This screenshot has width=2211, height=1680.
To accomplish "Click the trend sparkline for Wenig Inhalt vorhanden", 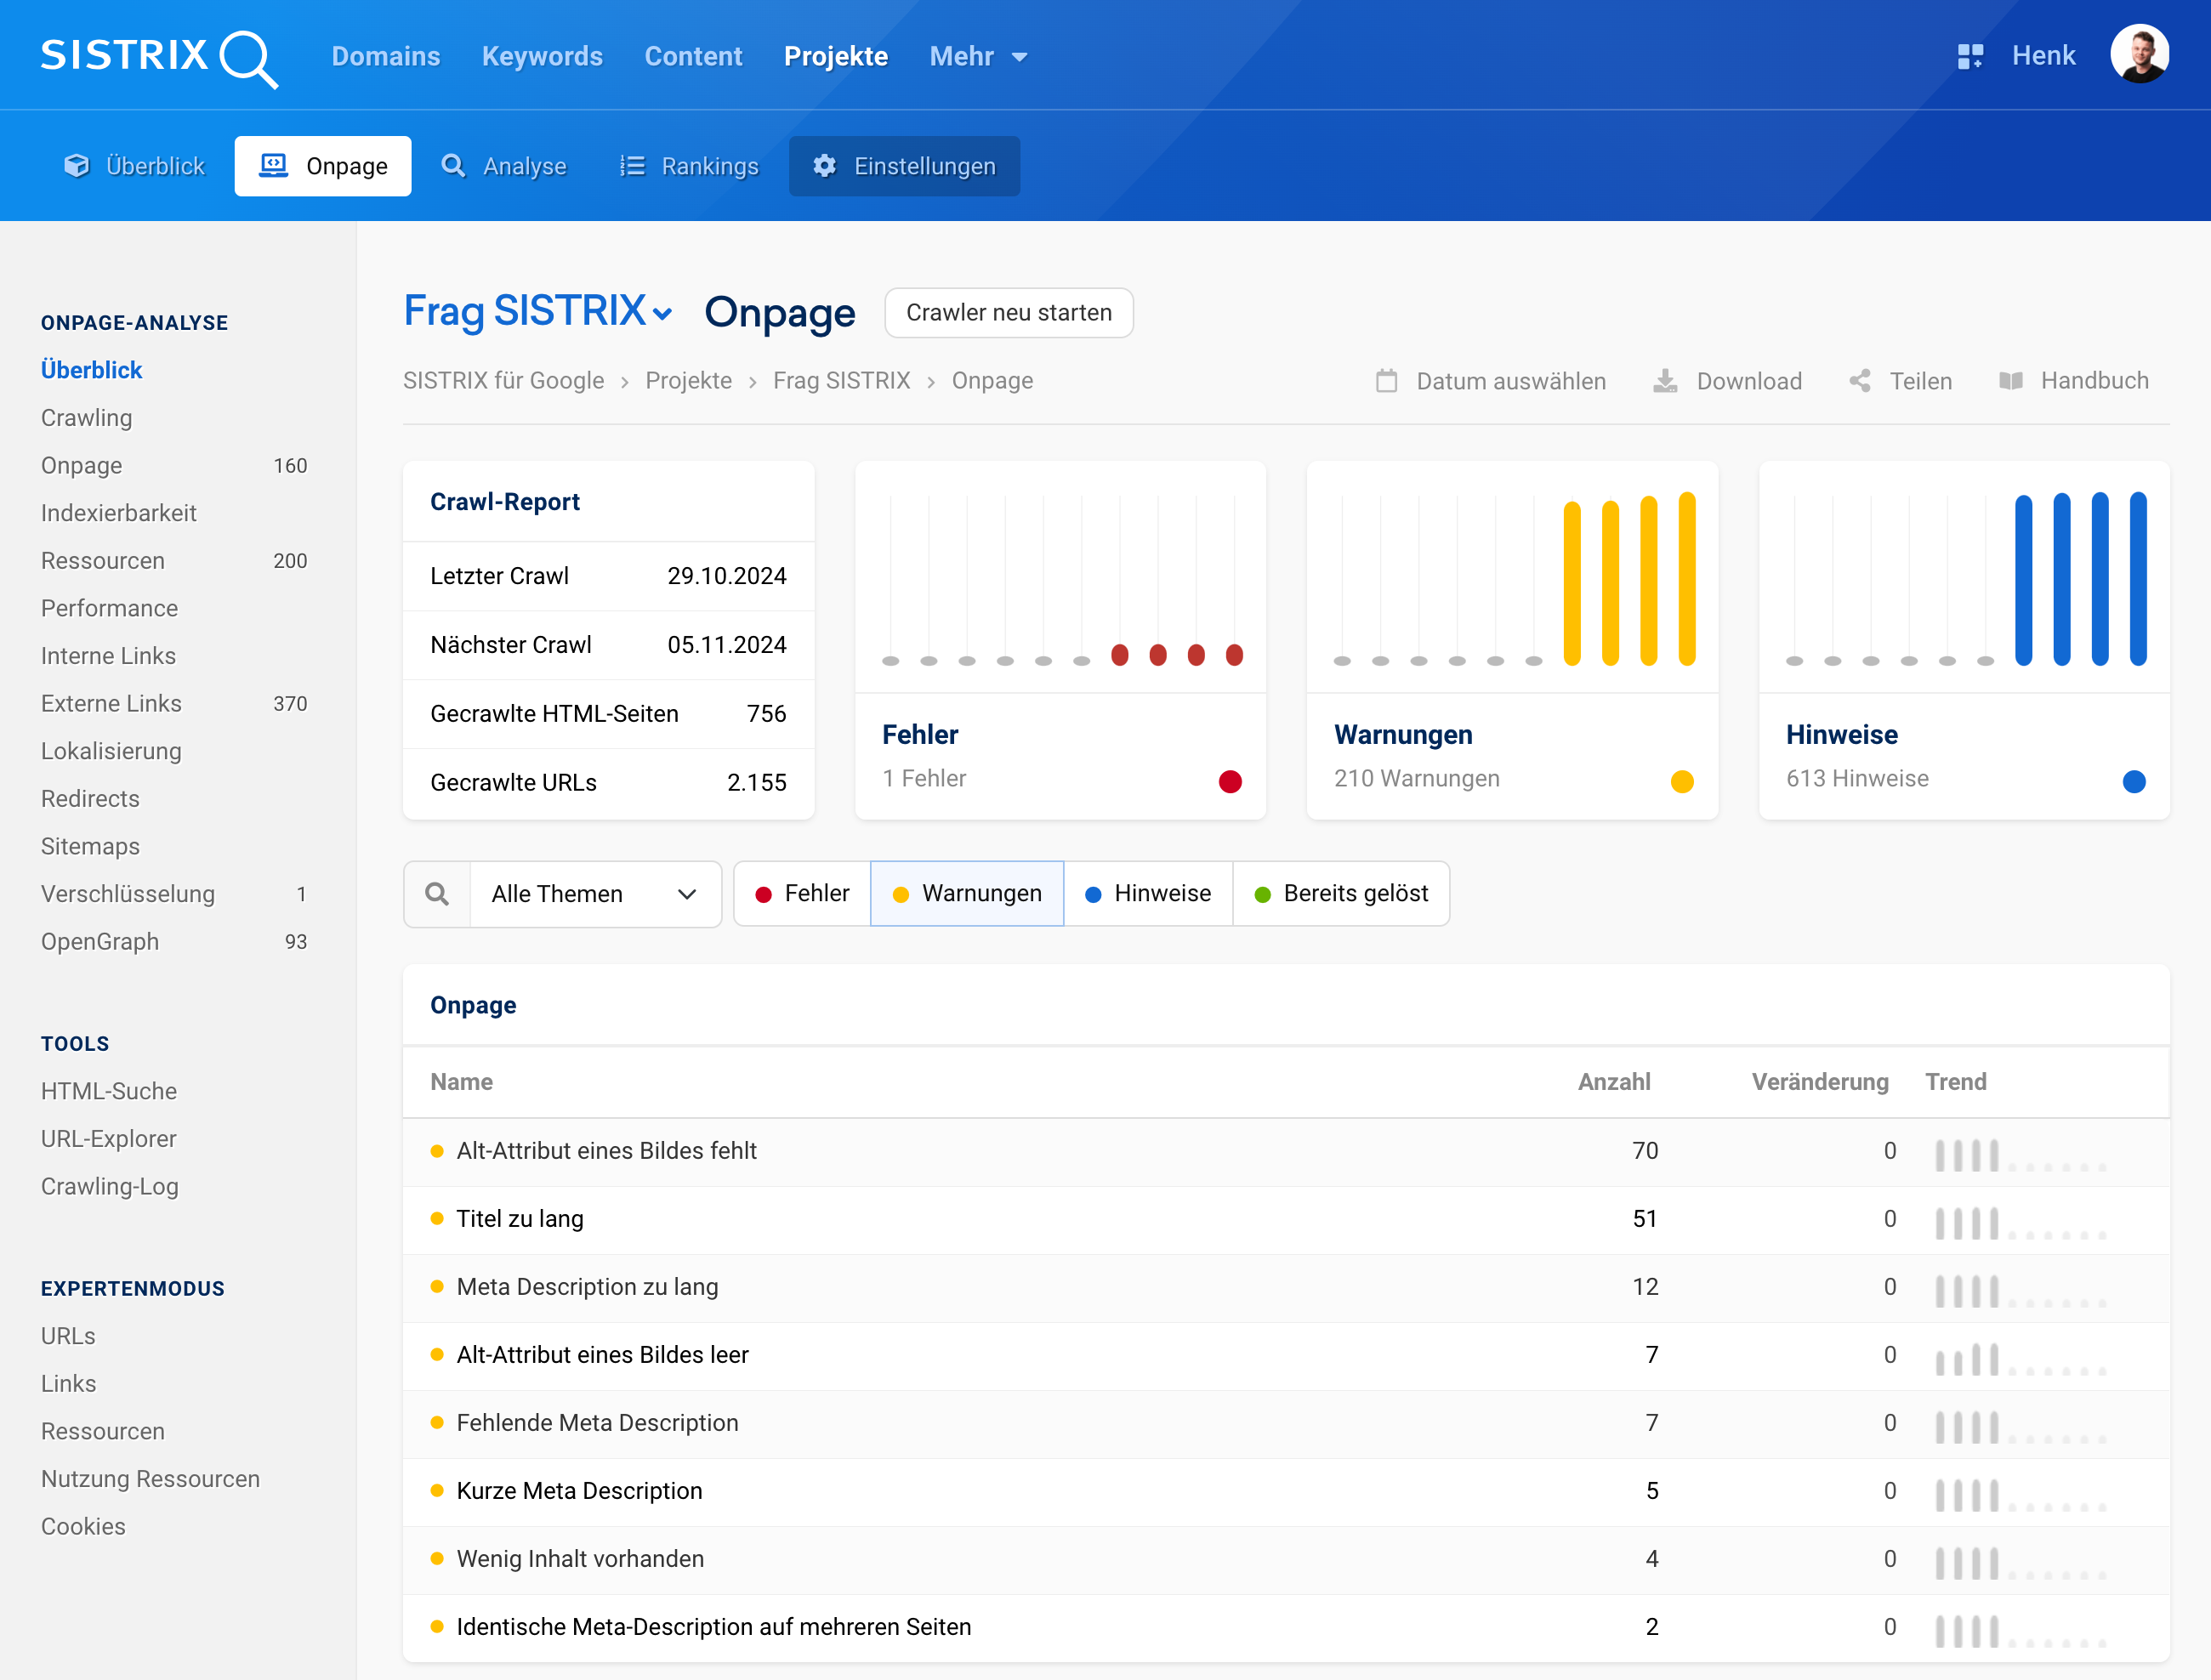I will [x=2020, y=1563].
